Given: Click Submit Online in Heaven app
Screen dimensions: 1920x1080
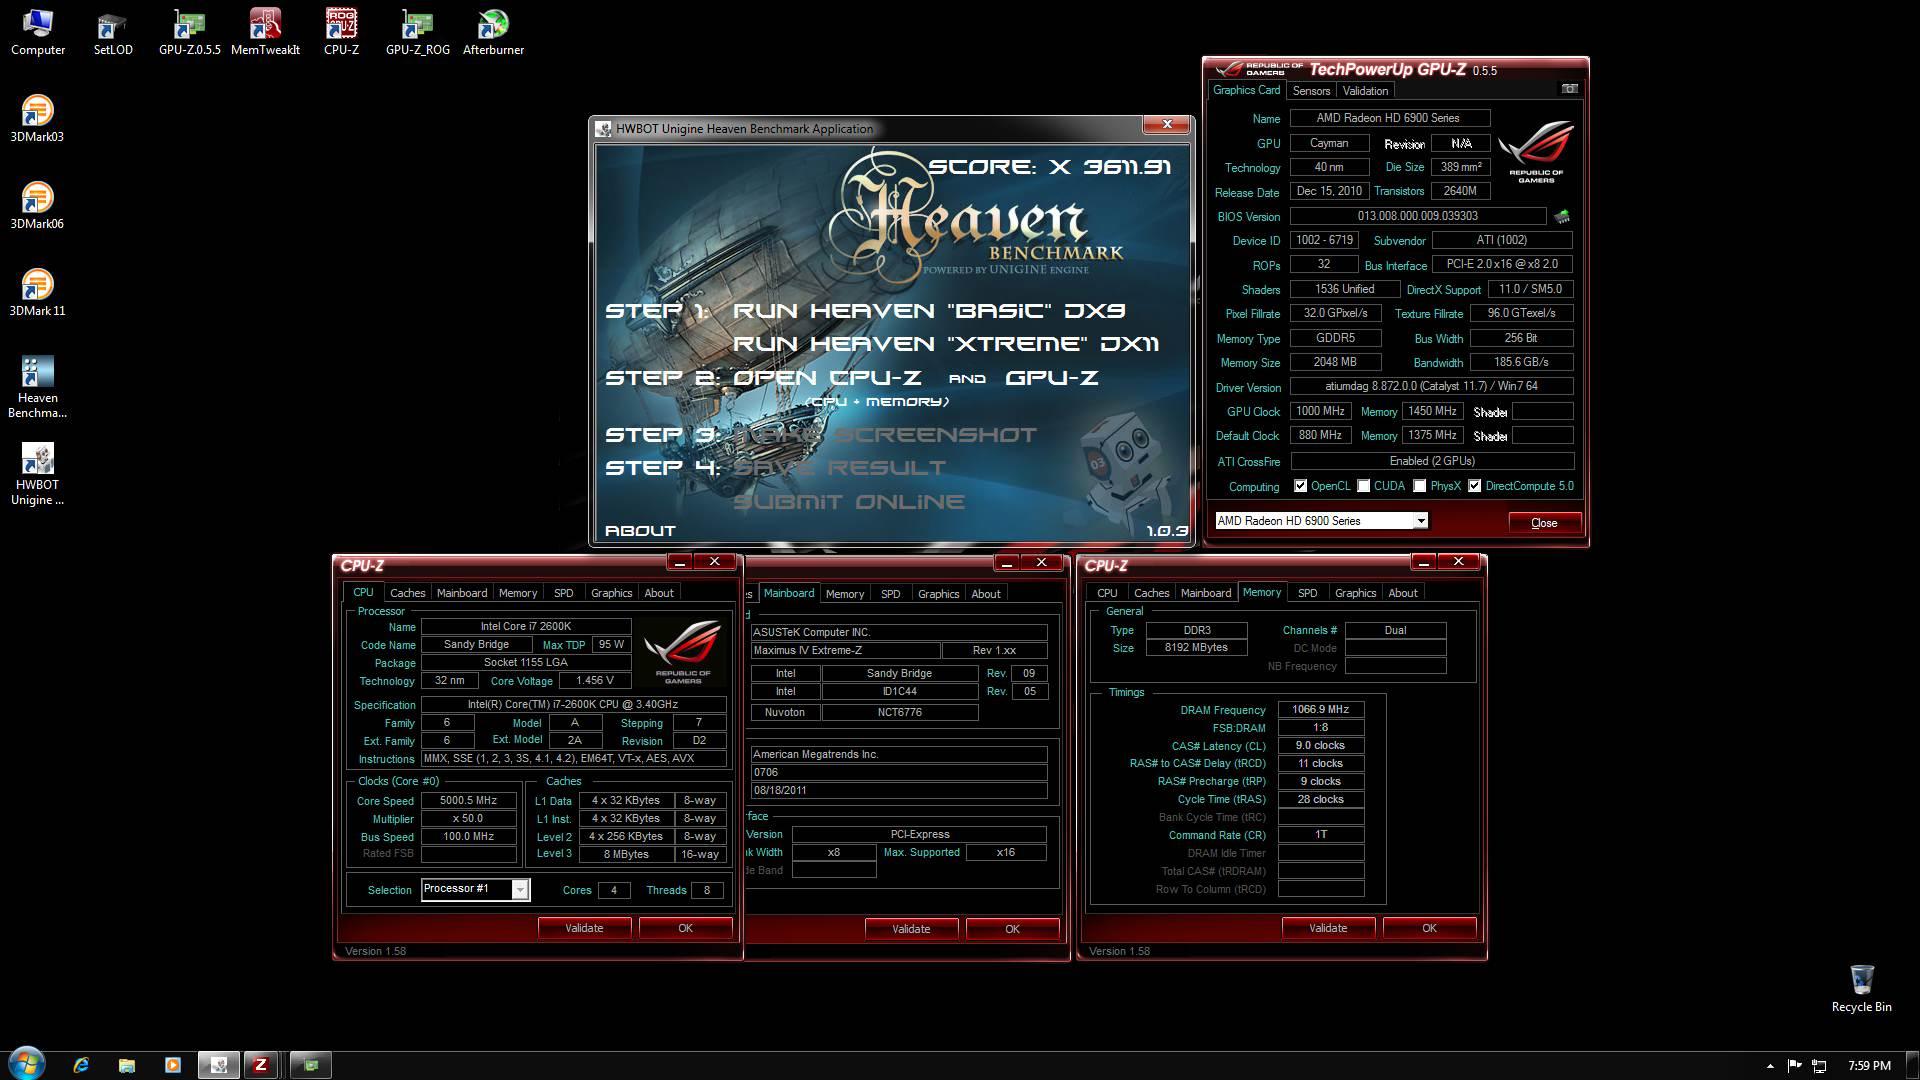Looking at the screenshot, I should pyautogui.click(x=849, y=502).
